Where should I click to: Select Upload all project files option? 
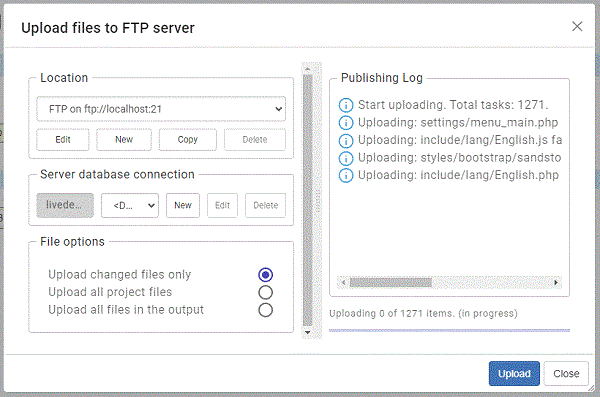(x=265, y=292)
